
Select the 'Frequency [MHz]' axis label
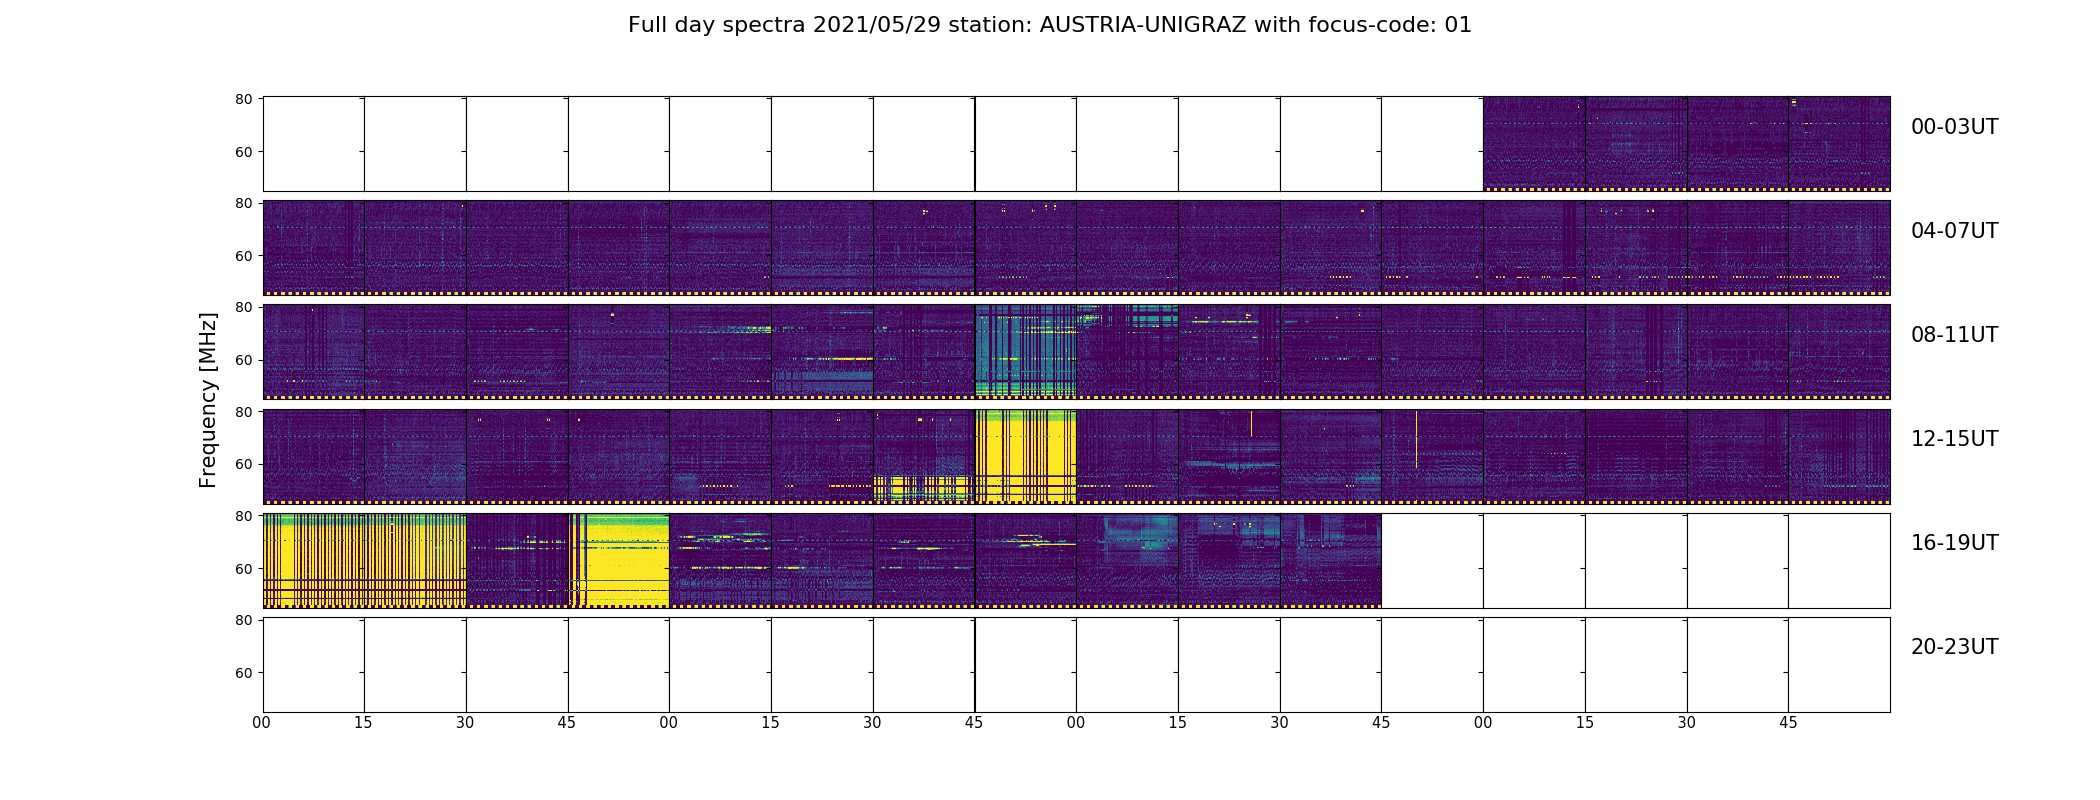208,400
